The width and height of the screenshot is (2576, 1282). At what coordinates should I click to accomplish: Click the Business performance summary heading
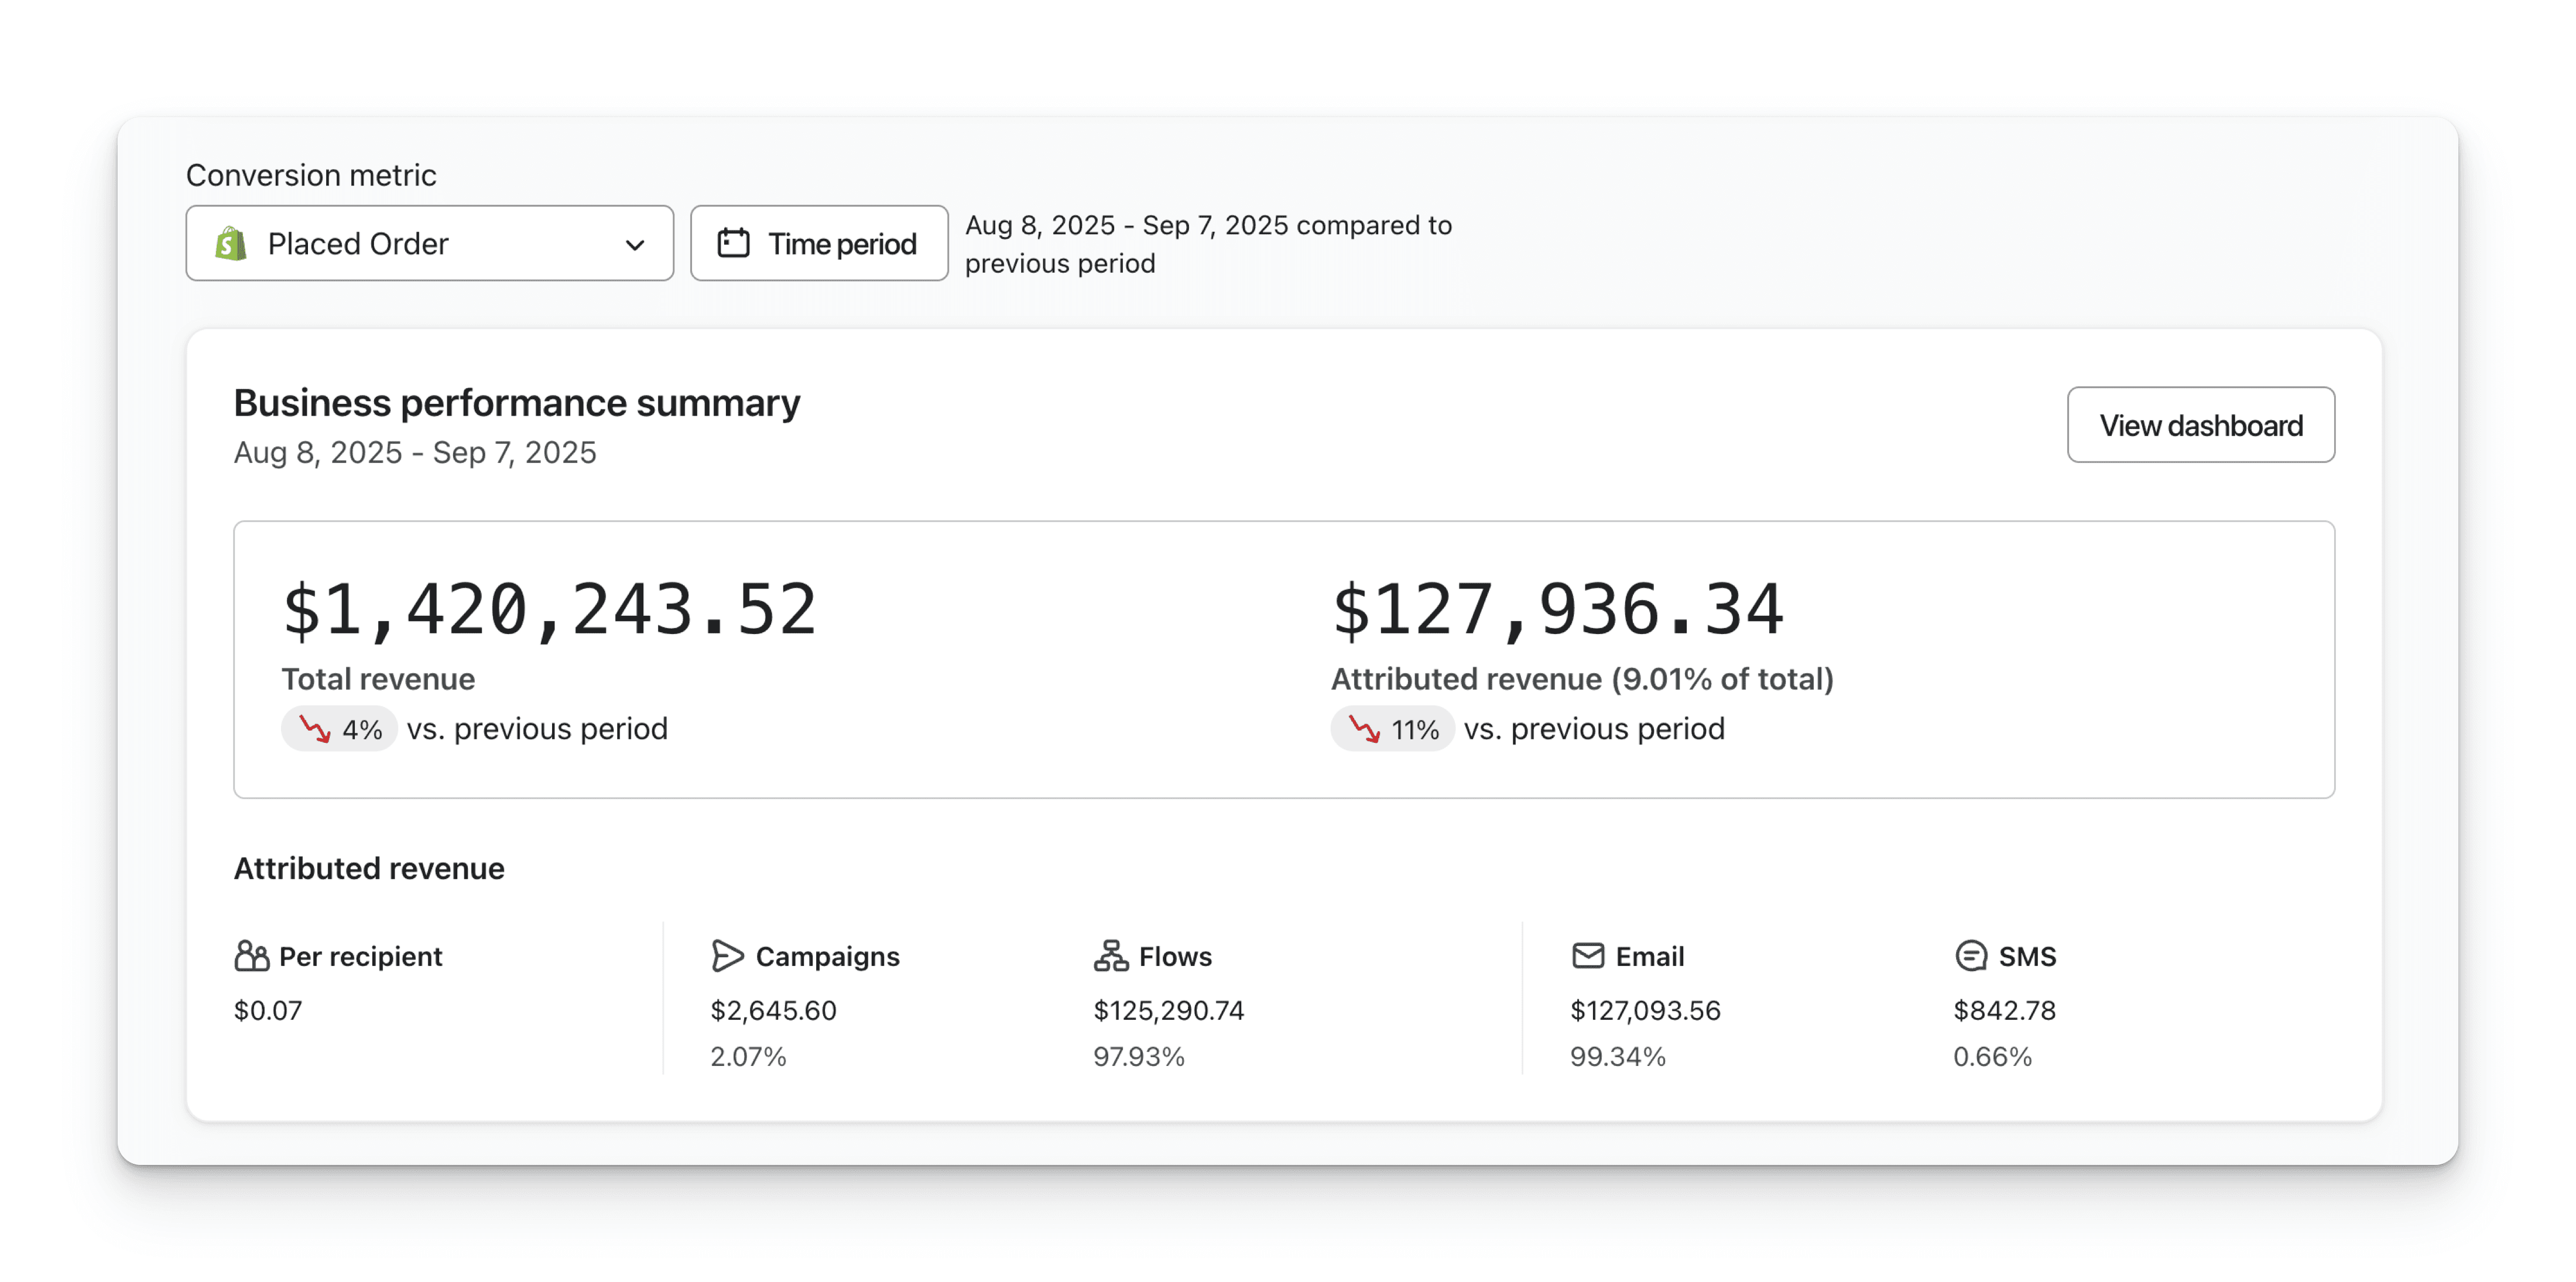[516, 403]
